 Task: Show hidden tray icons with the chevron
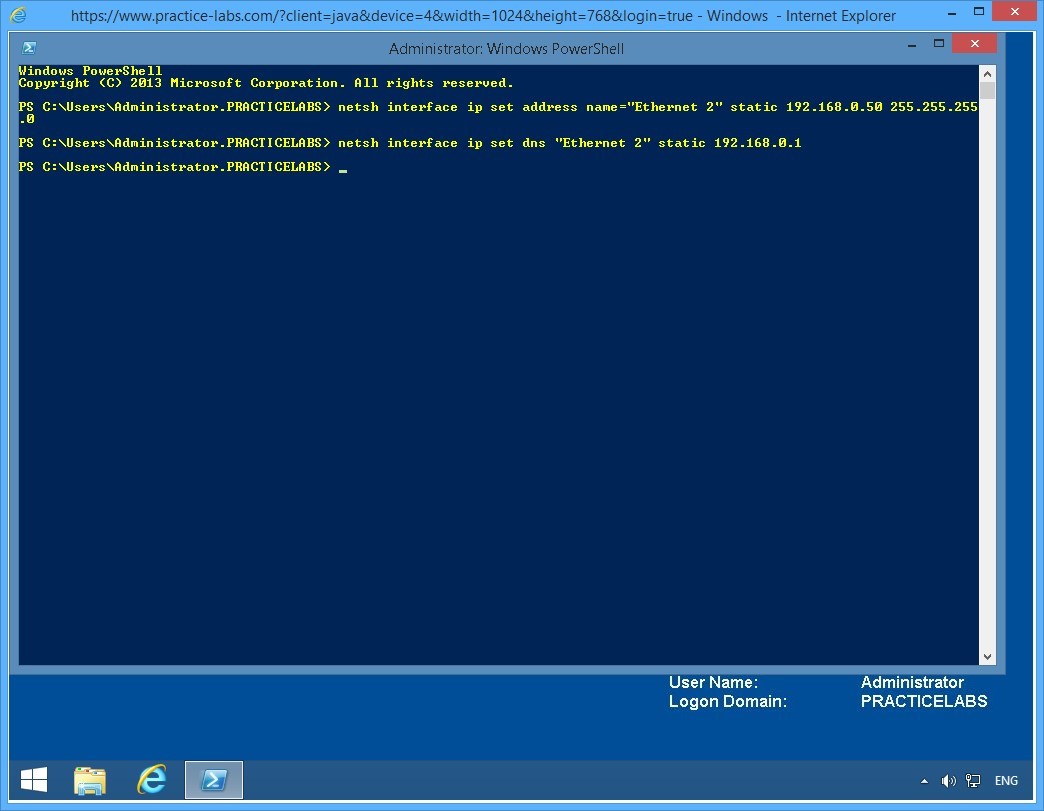coord(924,780)
